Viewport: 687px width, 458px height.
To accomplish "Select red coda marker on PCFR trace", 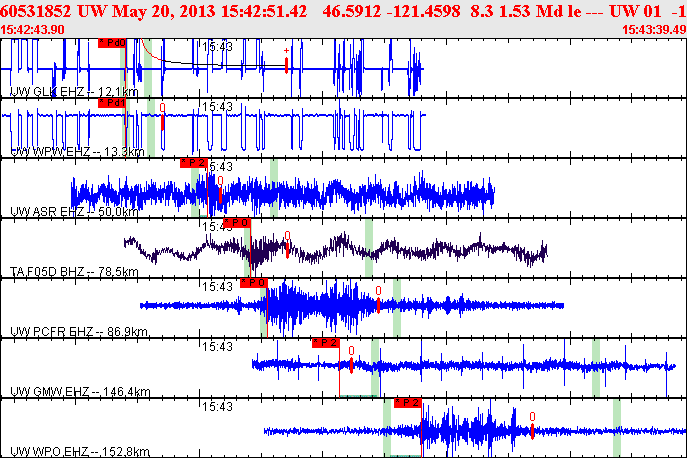I will [379, 300].
